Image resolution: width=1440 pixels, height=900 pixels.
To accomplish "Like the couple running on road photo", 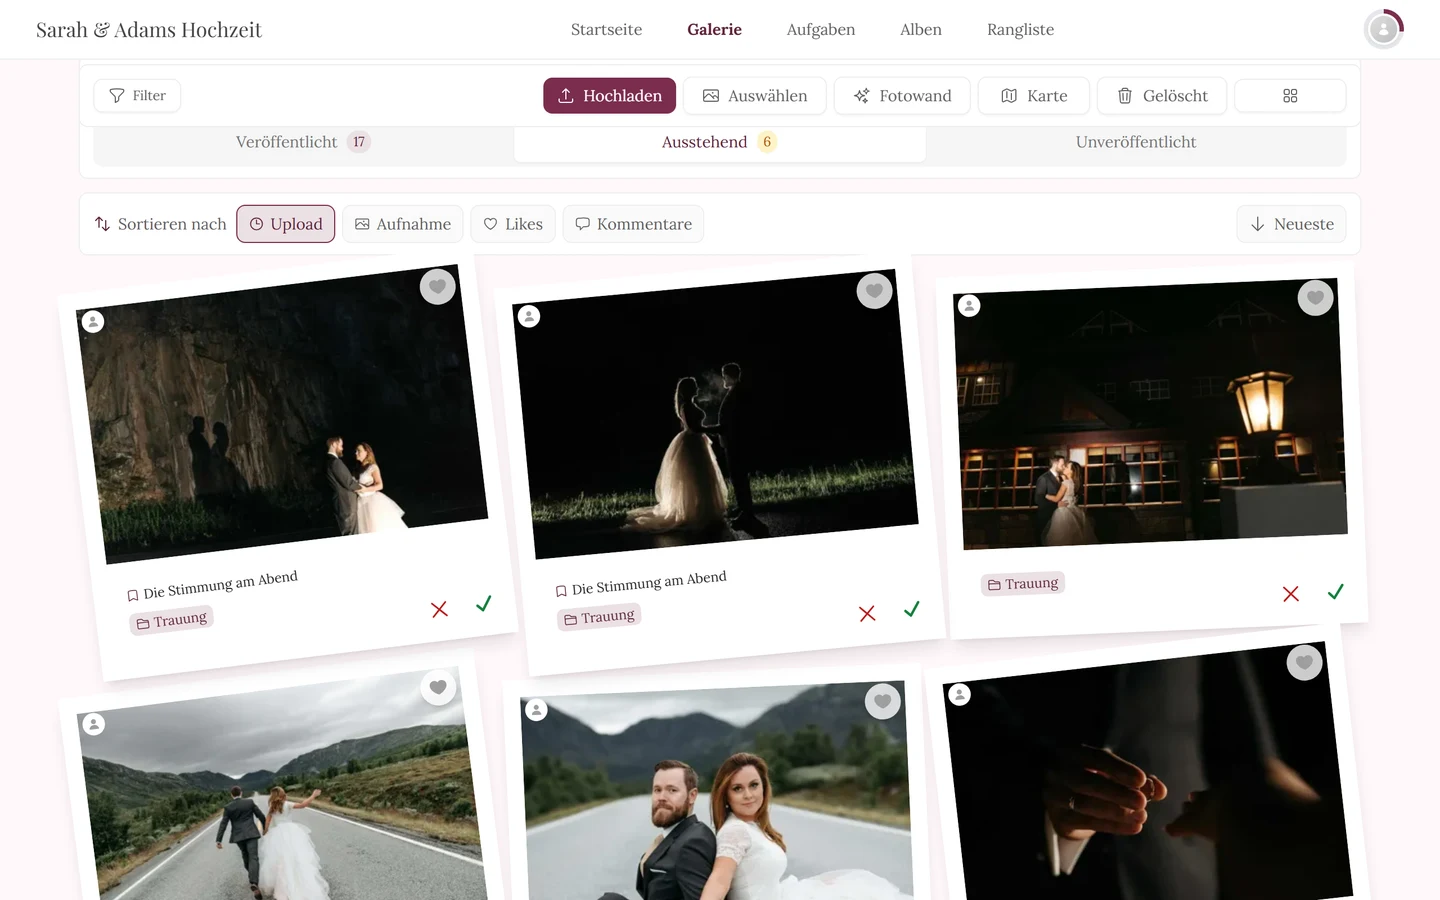I will pos(438,687).
